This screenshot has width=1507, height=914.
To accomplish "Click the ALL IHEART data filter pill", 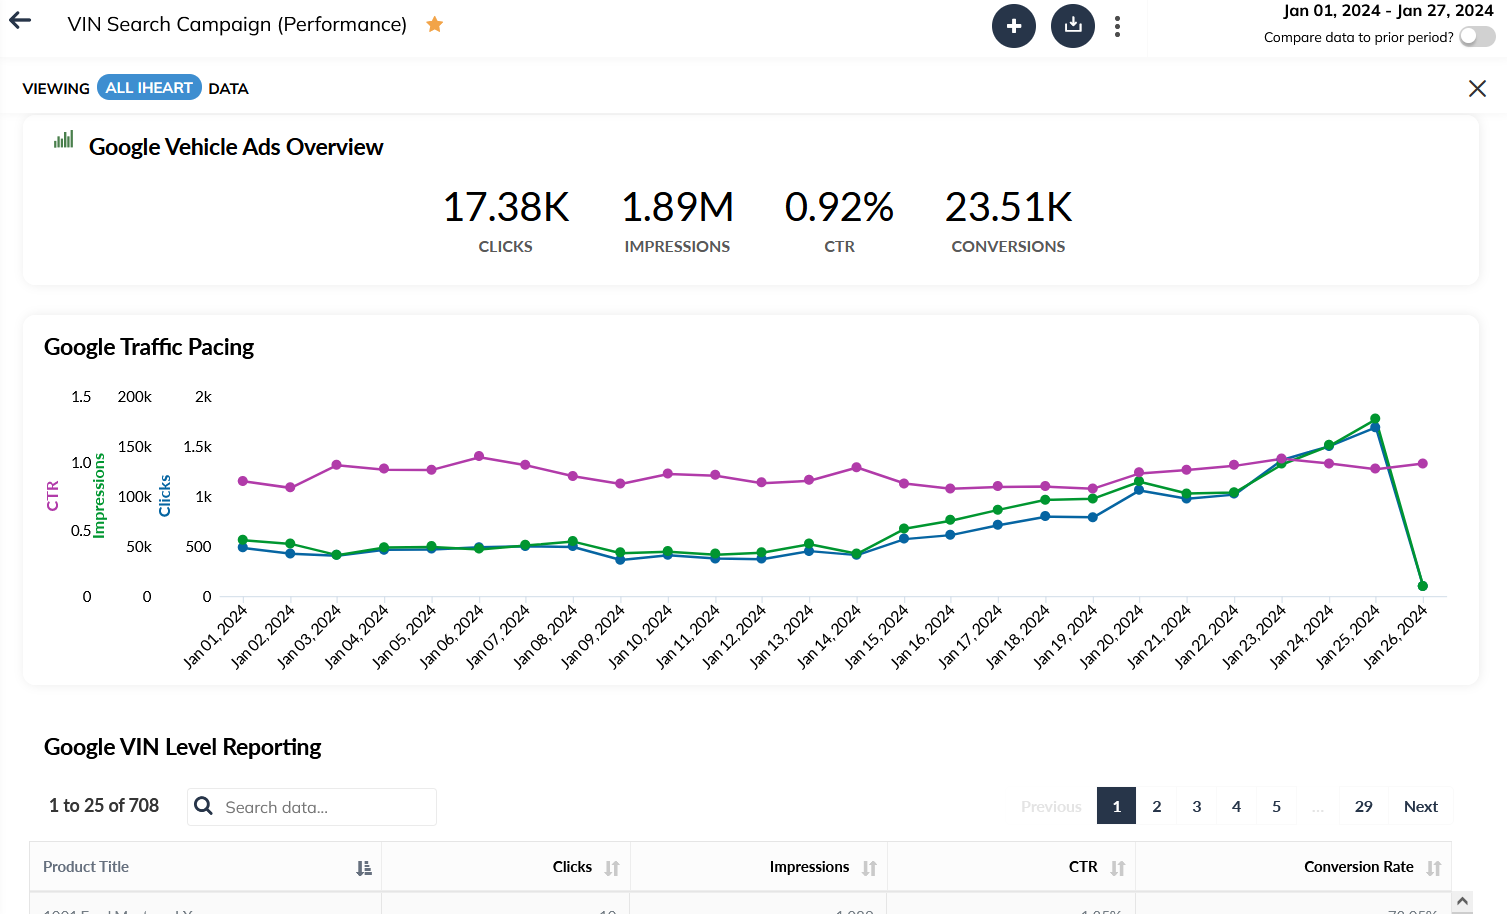I will (x=149, y=88).
